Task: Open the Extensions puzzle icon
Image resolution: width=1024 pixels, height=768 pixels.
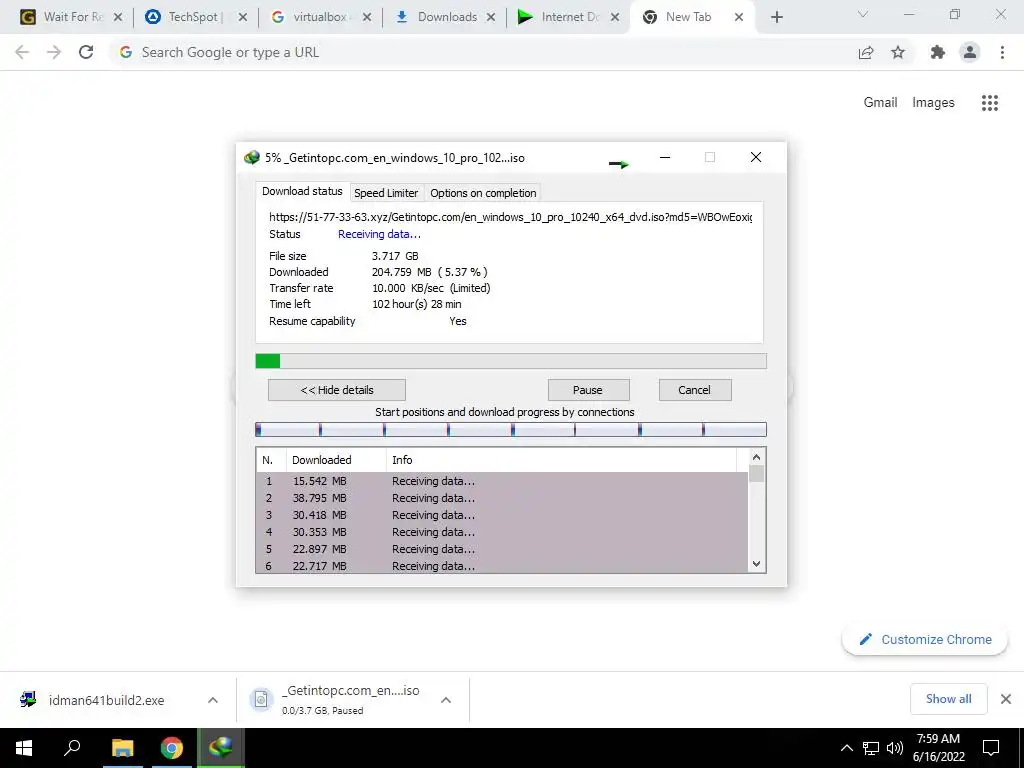Action: pyautogui.click(x=938, y=52)
